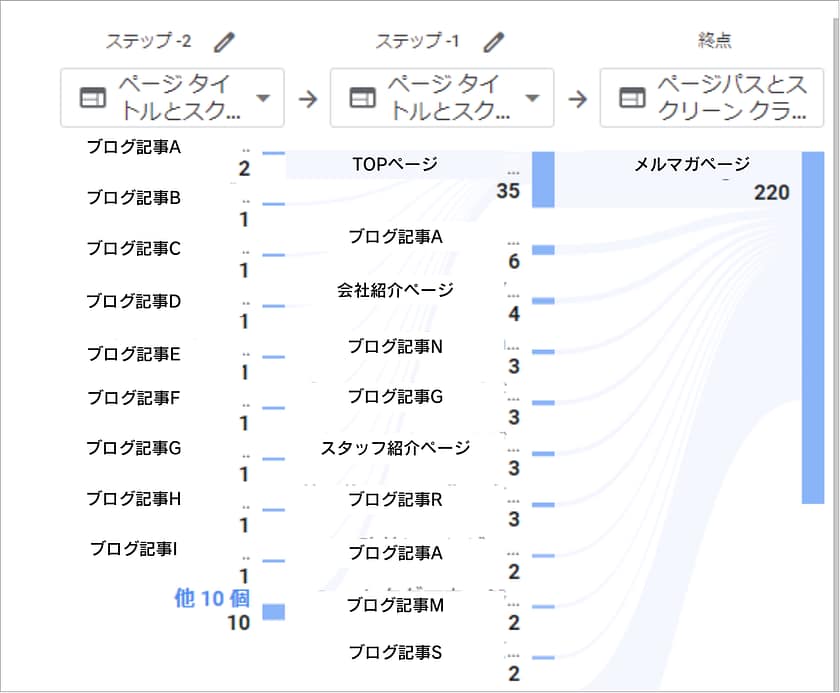The image size is (840, 693).
Task: Click the pencil edit icon beside ステップ -1
Action: [494, 42]
